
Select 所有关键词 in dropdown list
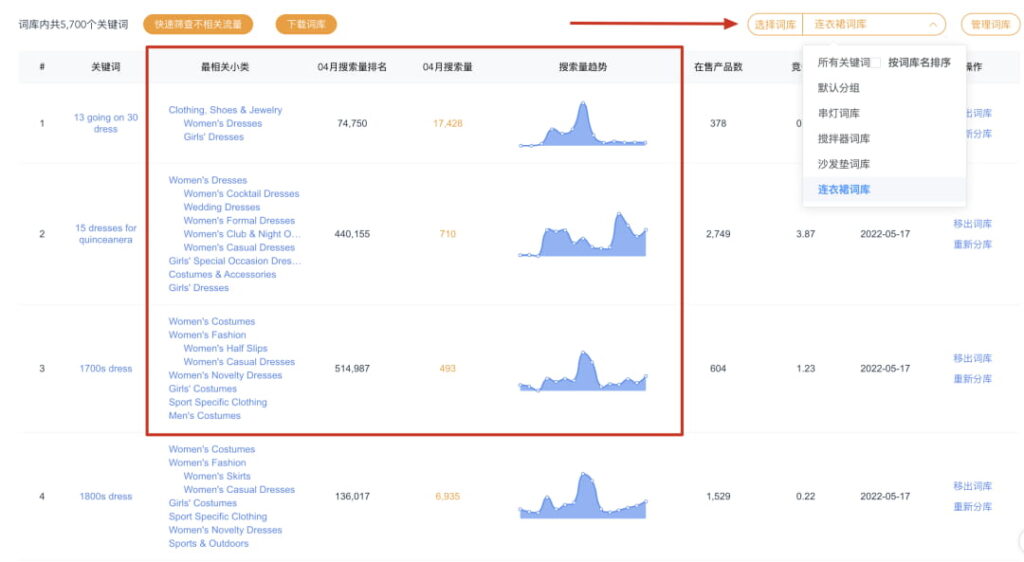tap(843, 63)
